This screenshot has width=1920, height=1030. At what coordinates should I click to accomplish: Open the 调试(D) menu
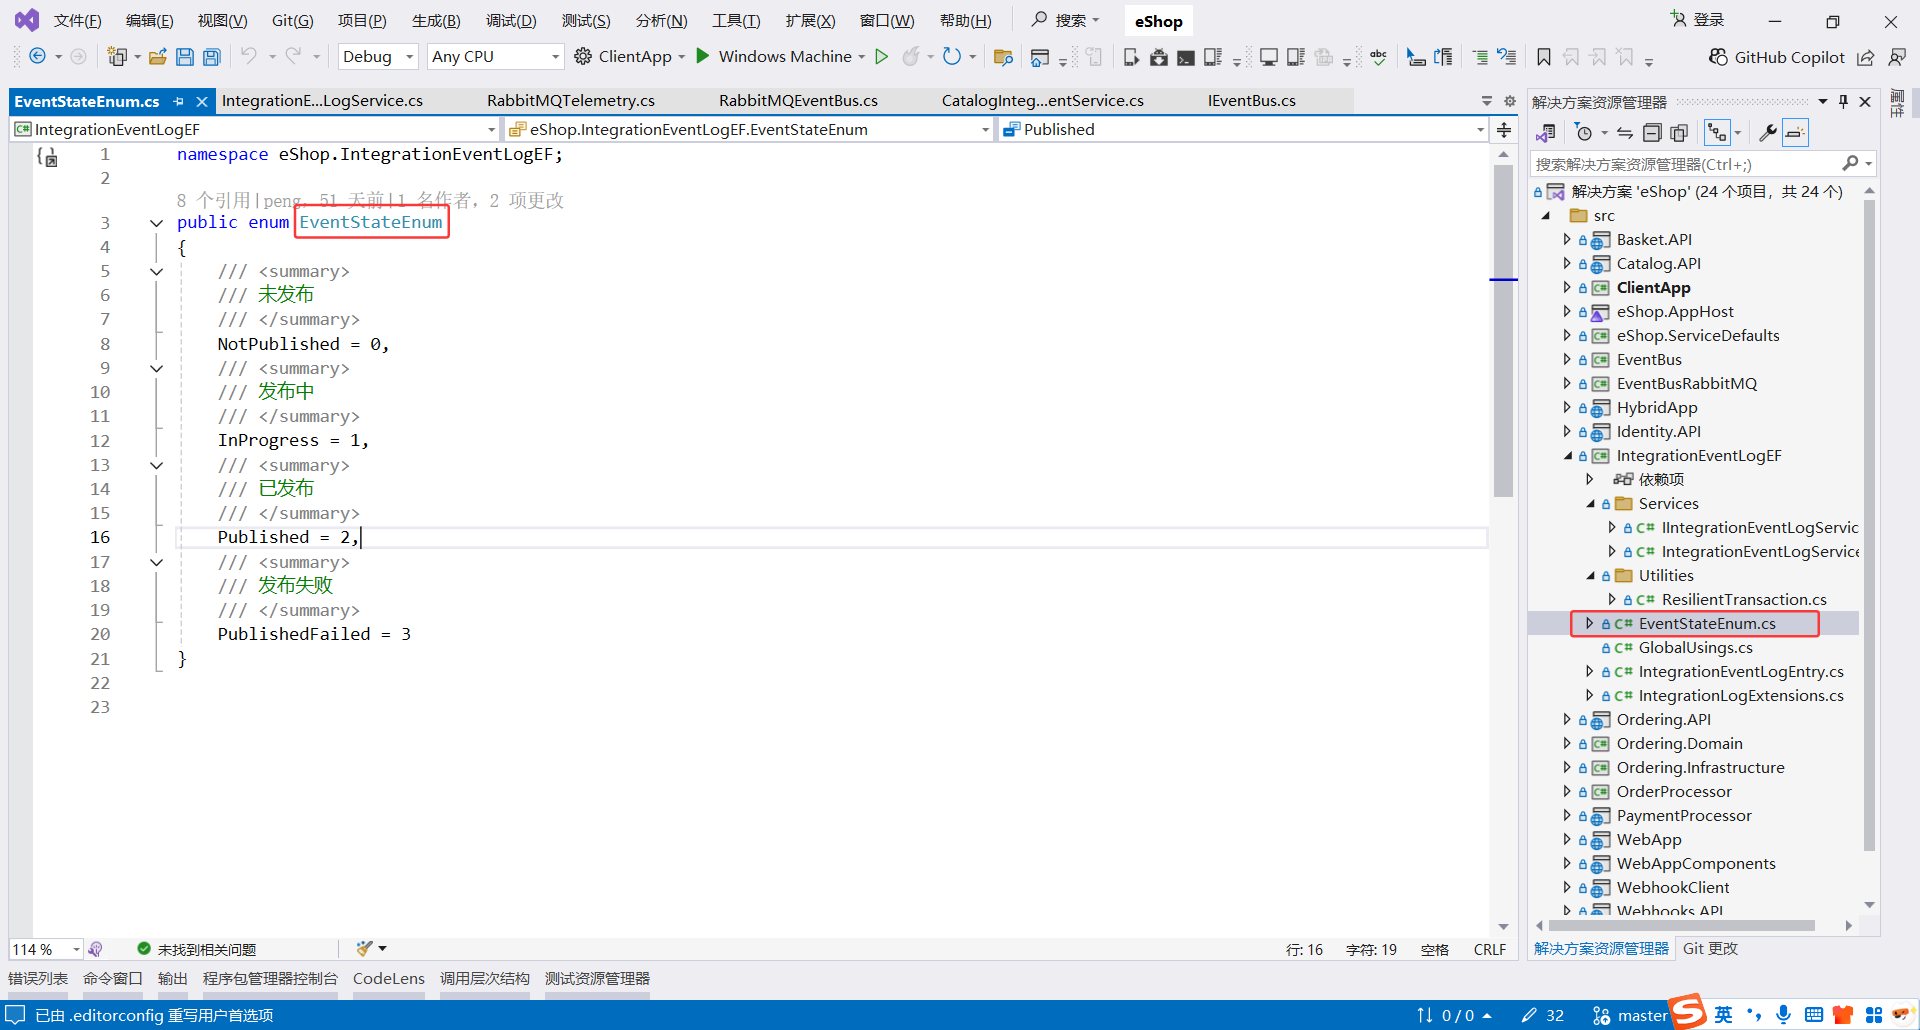tap(511, 21)
